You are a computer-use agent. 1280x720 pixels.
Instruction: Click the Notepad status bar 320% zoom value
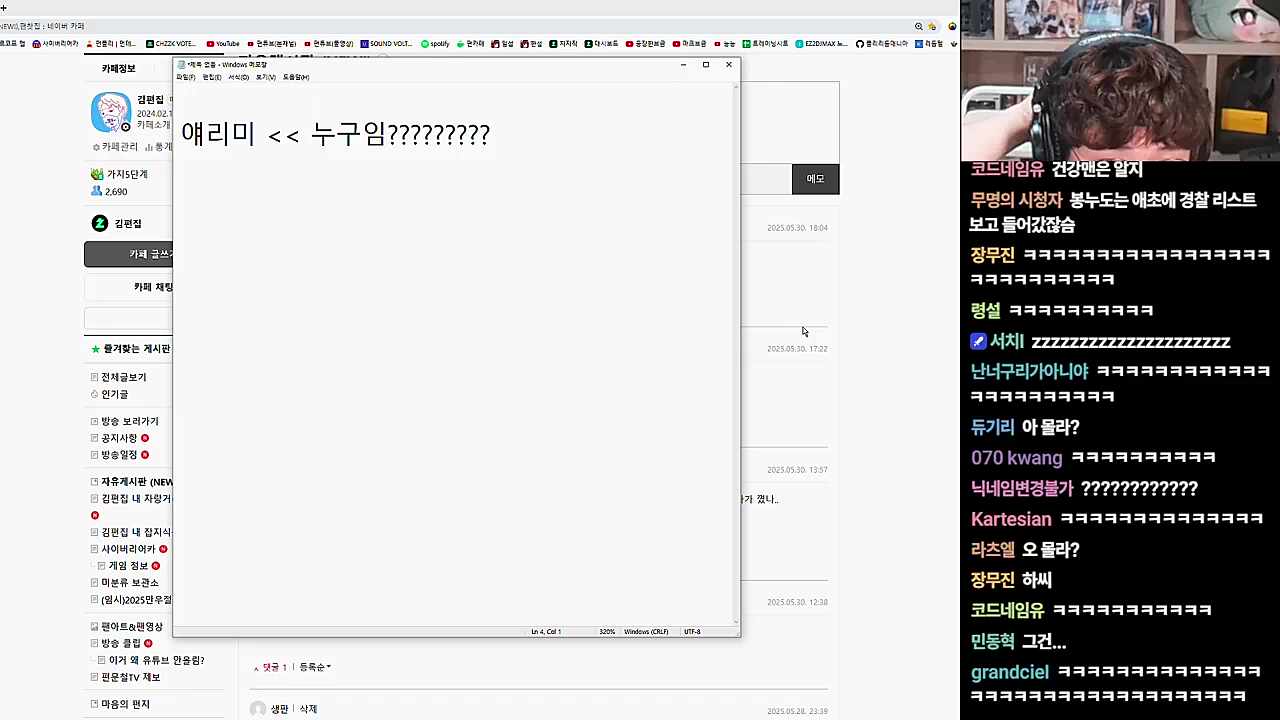click(x=607, y=632)
